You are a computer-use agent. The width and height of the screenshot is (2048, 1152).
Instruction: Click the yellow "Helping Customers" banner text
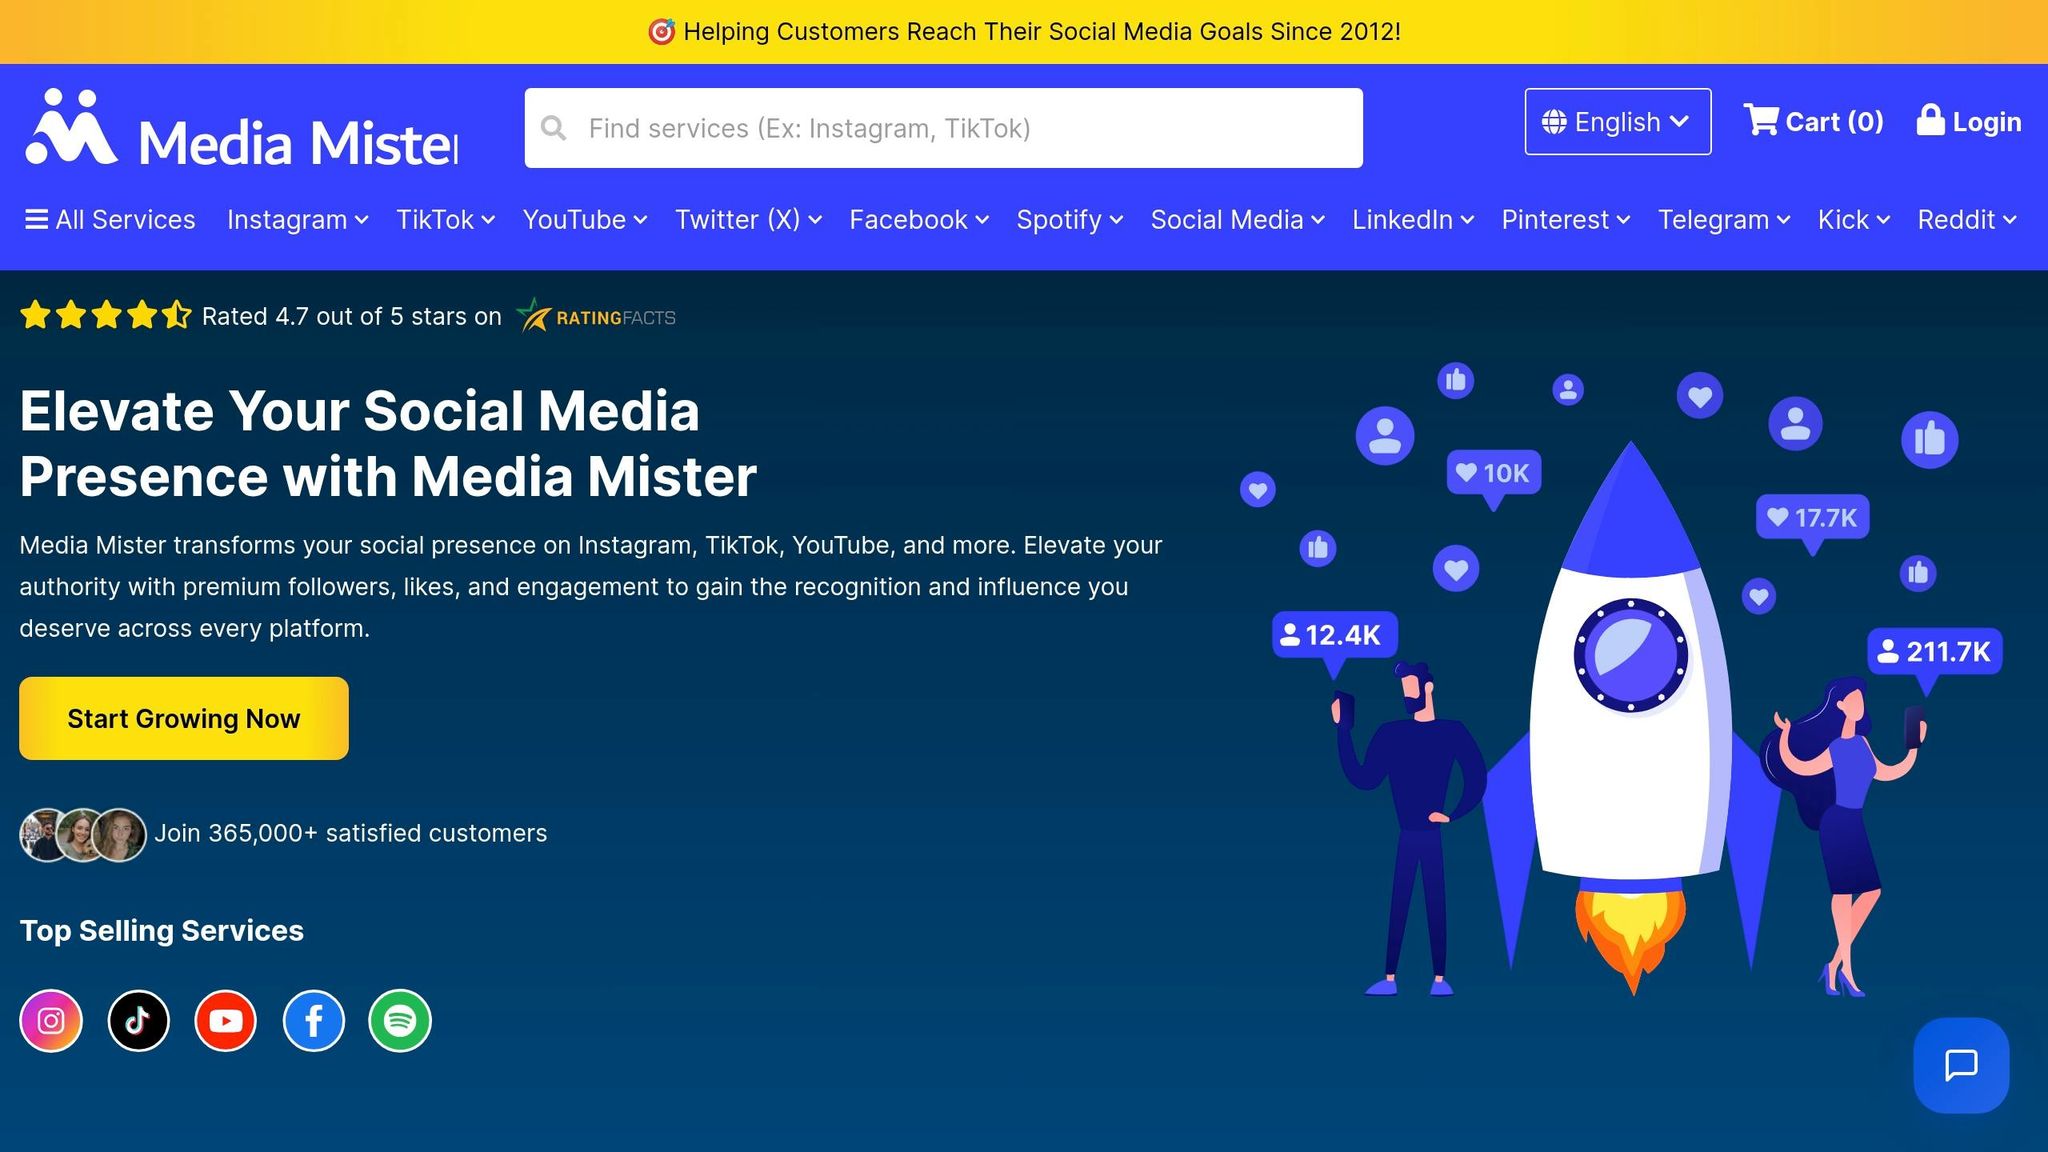(x=1042, y=32)
